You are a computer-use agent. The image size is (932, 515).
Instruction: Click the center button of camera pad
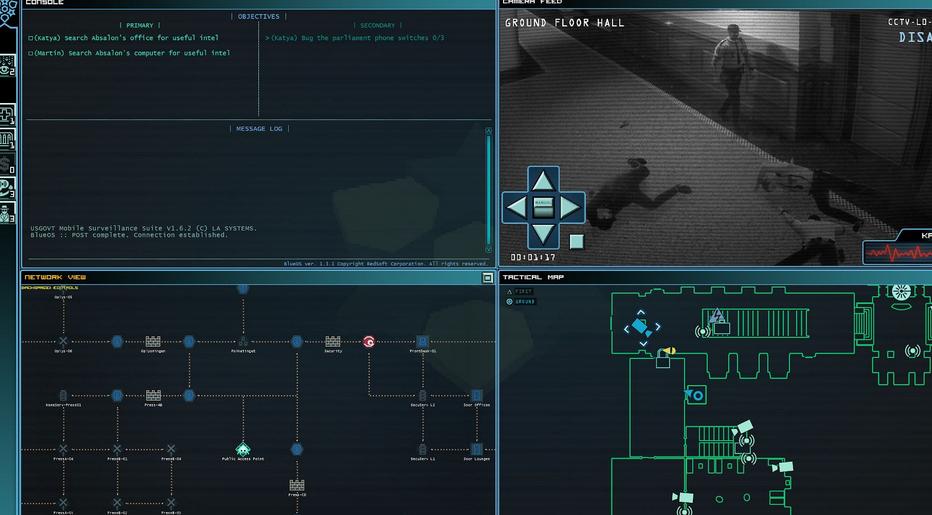pyautogui.click(x=543, y=208)
